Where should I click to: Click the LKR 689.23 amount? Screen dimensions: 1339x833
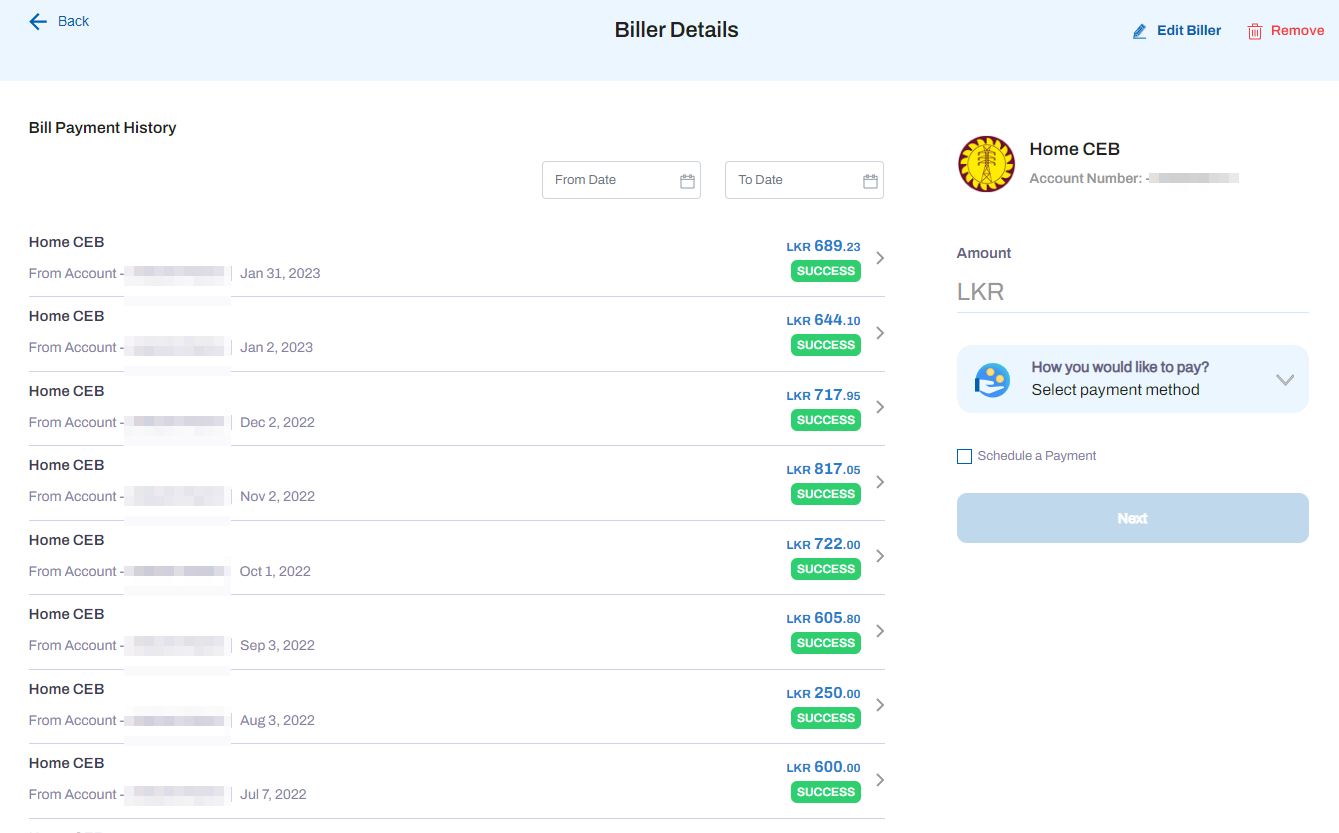pos(823,246)
